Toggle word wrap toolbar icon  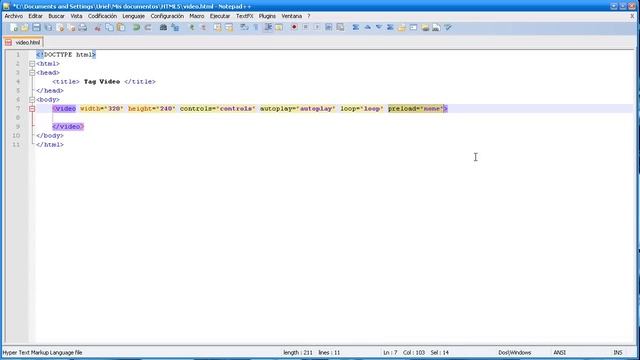point(244,28)
